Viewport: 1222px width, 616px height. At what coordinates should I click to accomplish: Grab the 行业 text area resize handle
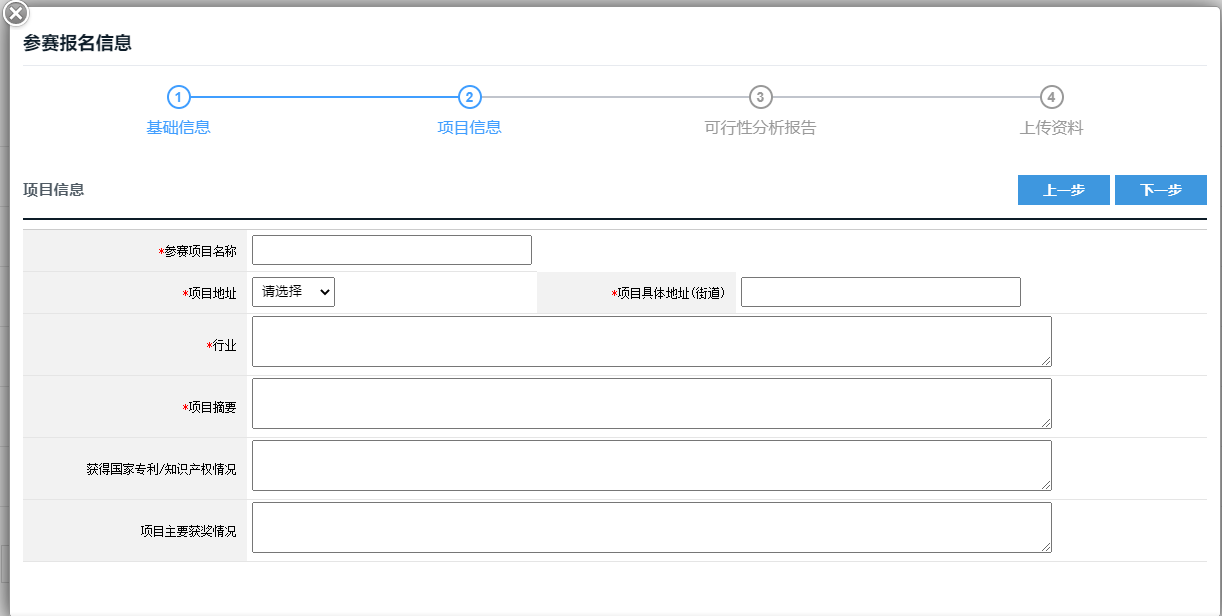(x=1045, y=360)
